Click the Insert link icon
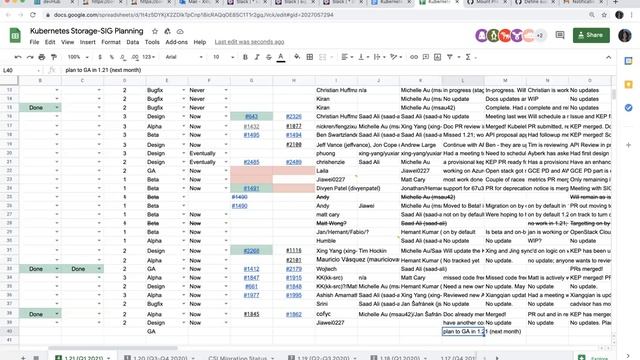 point(414,57)
